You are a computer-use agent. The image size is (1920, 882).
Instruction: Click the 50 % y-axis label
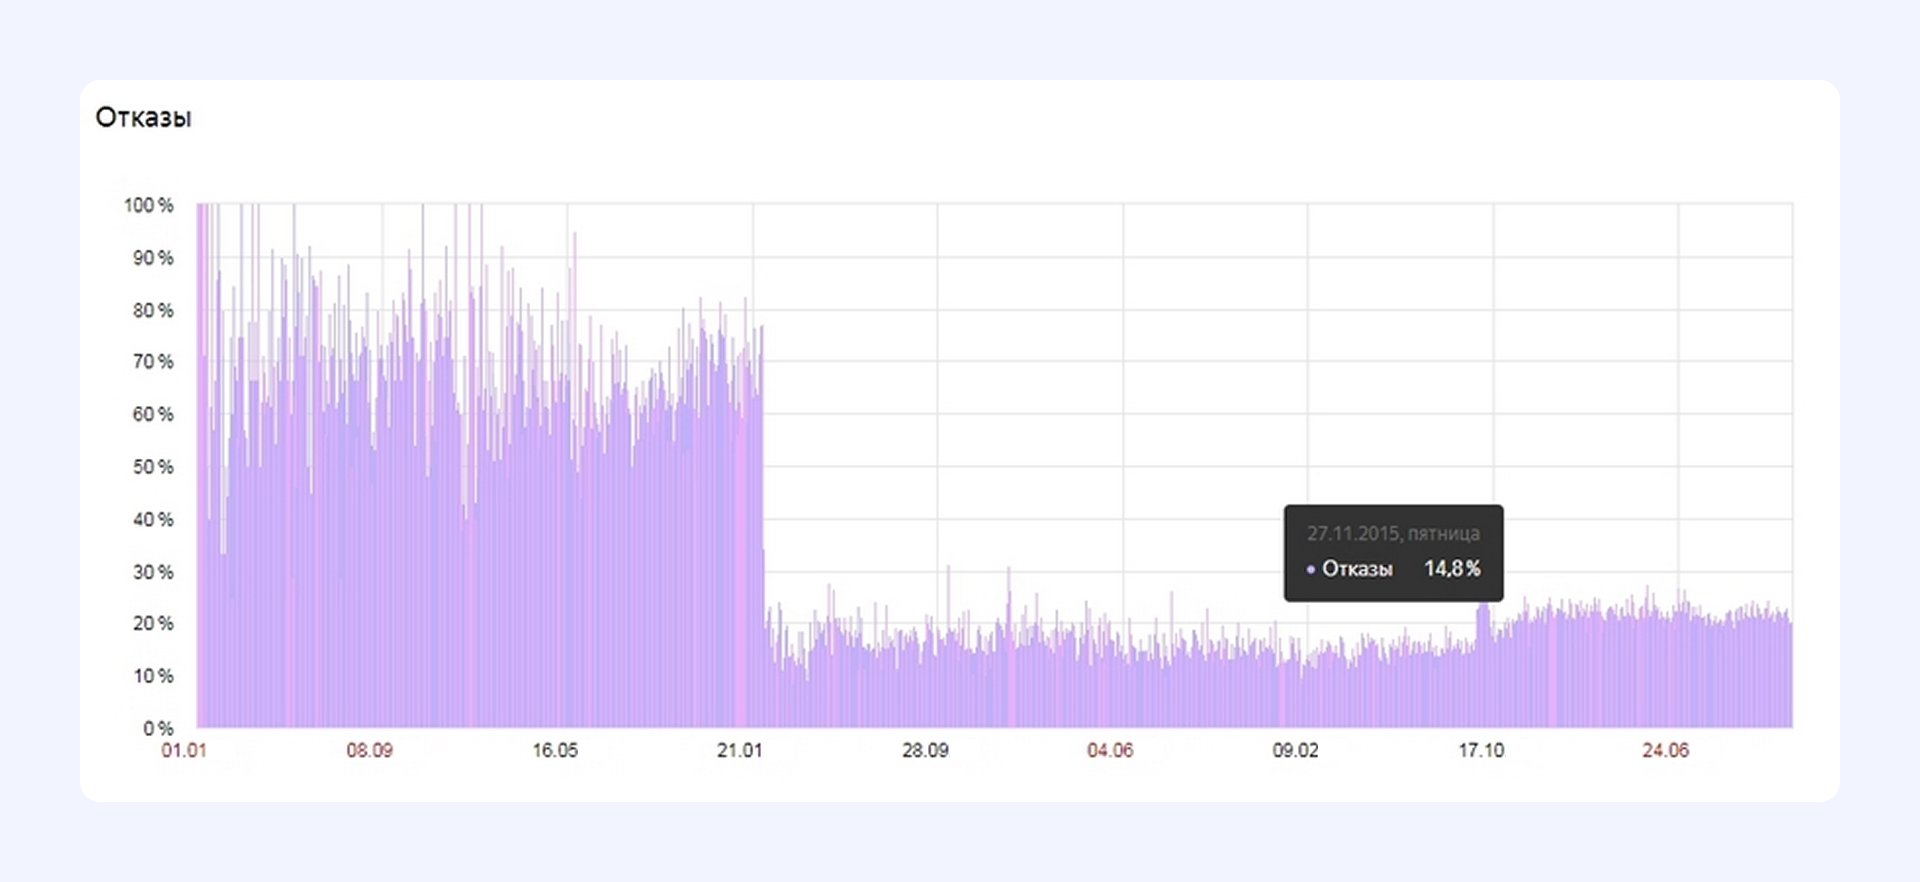153,467
